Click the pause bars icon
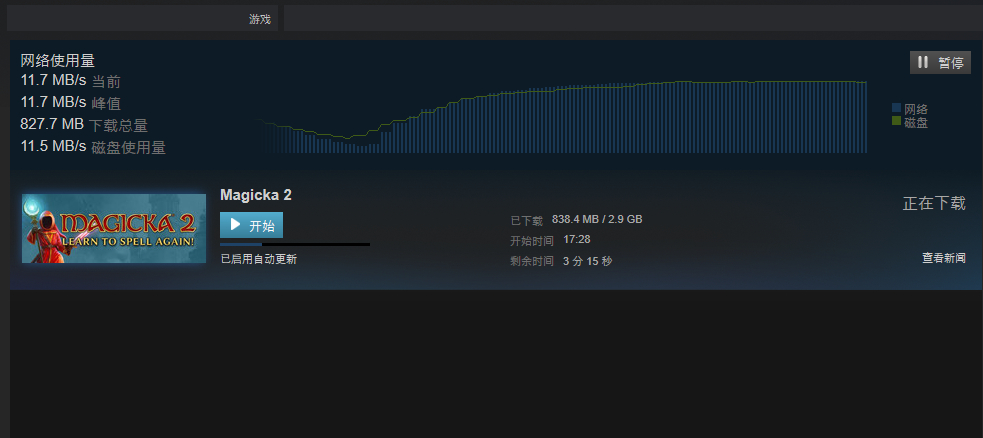This screenshot has width=983, height=438. [x=923, y=62]
